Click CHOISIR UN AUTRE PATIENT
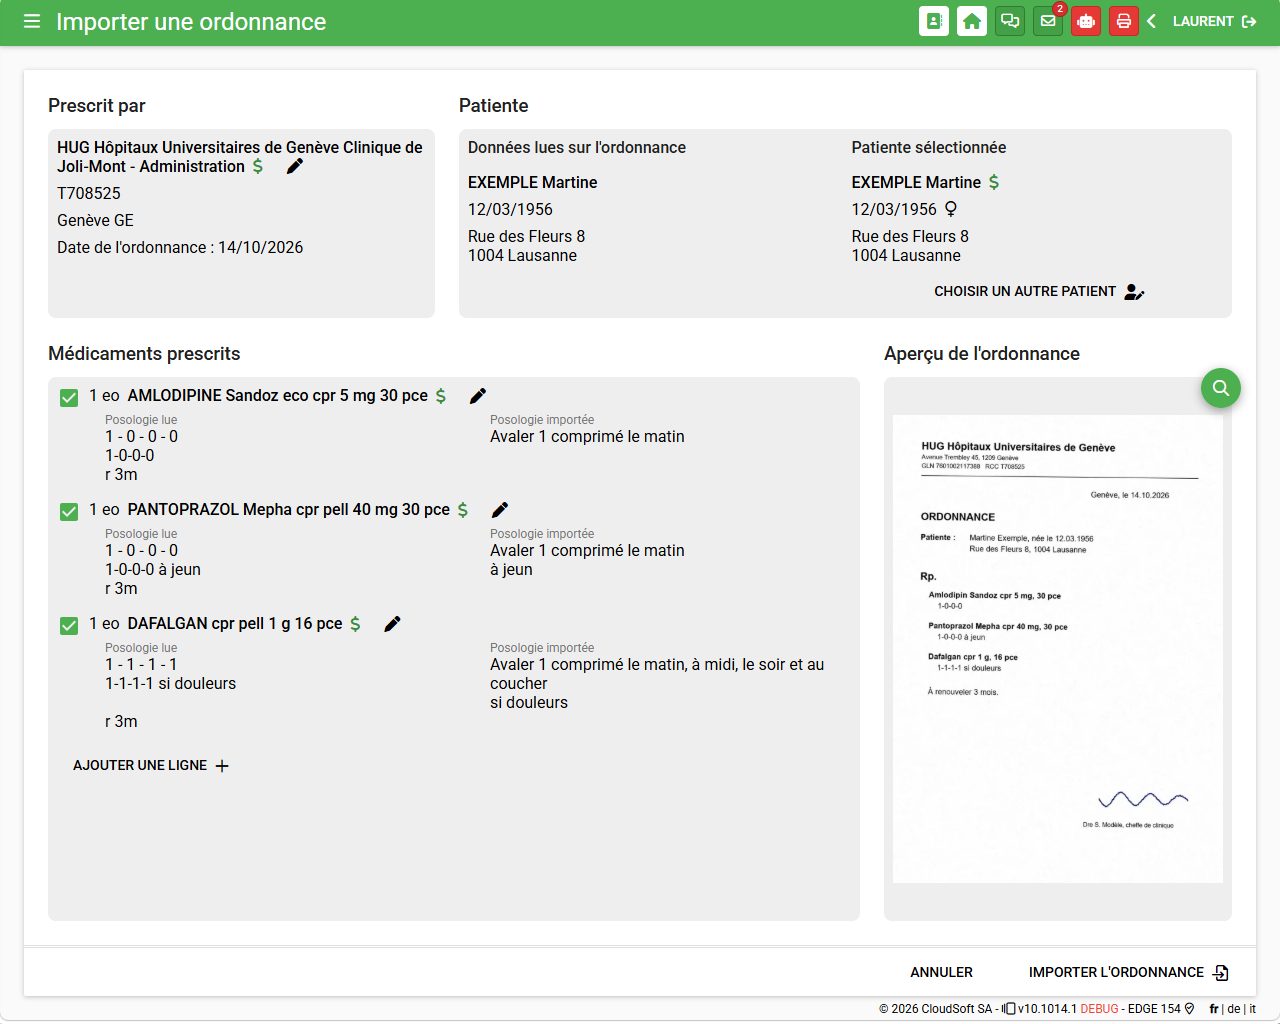The image size is (1280, 1024). click(x=1039, y=292)
